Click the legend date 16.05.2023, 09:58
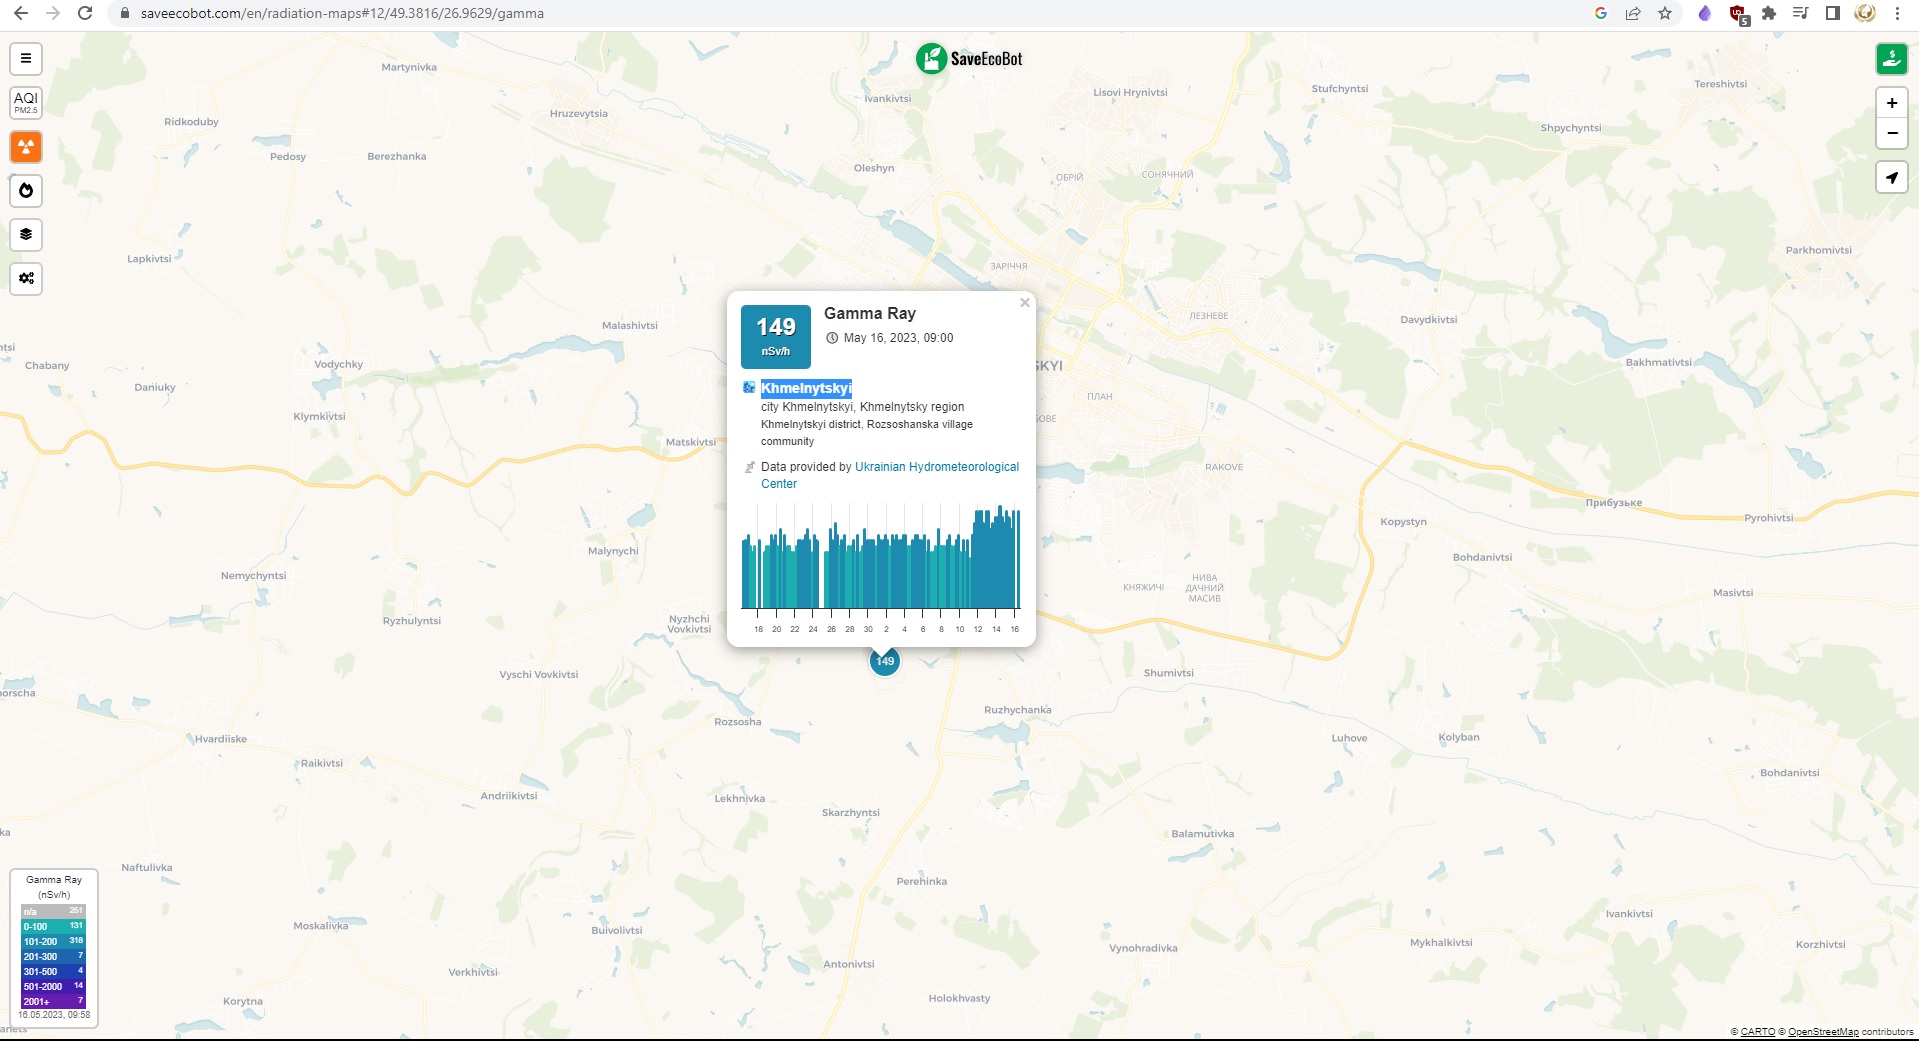The height and width of the screenshot is (1041, 1919). coord(54,1015)
